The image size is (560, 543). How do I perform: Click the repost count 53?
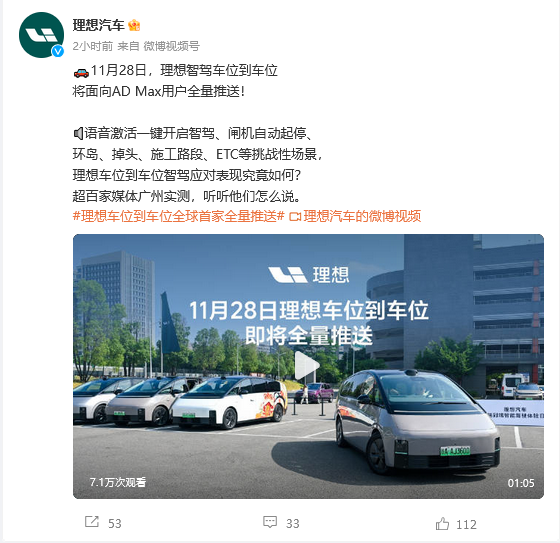tap(115, 523)
